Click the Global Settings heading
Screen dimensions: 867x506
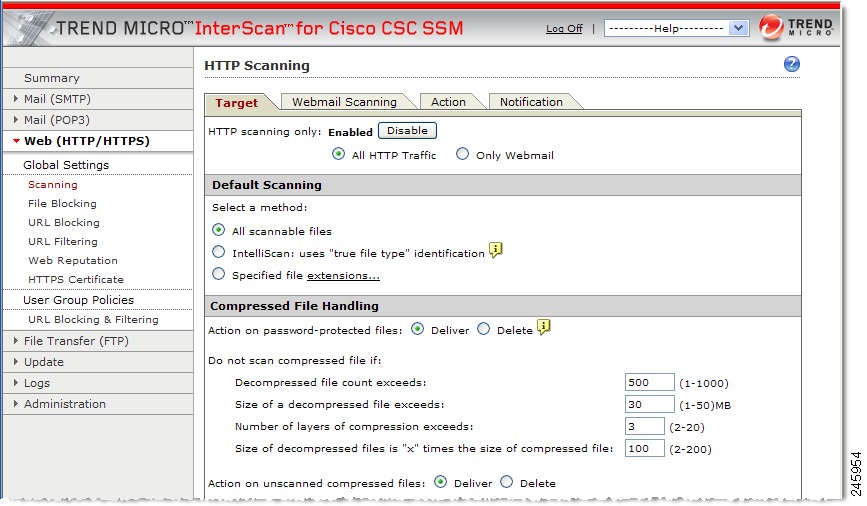point(66,165)
